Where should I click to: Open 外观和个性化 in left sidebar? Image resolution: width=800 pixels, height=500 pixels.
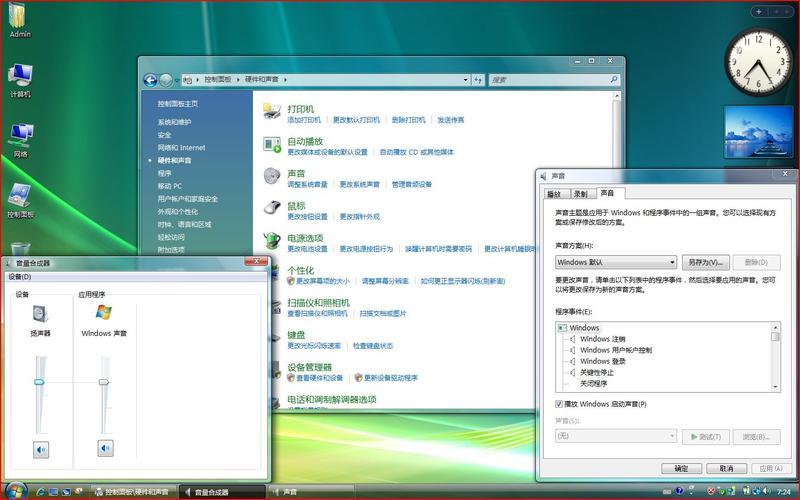tap(178, 211)
